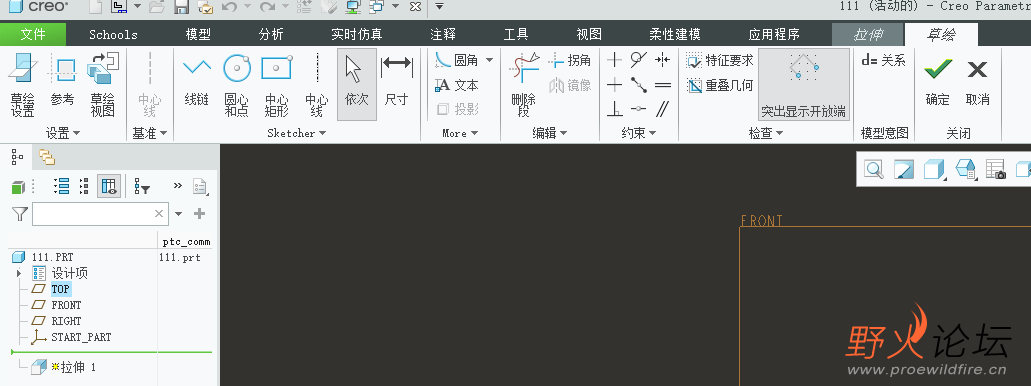Switch to the 视图 view tab

tap(588, 34)
